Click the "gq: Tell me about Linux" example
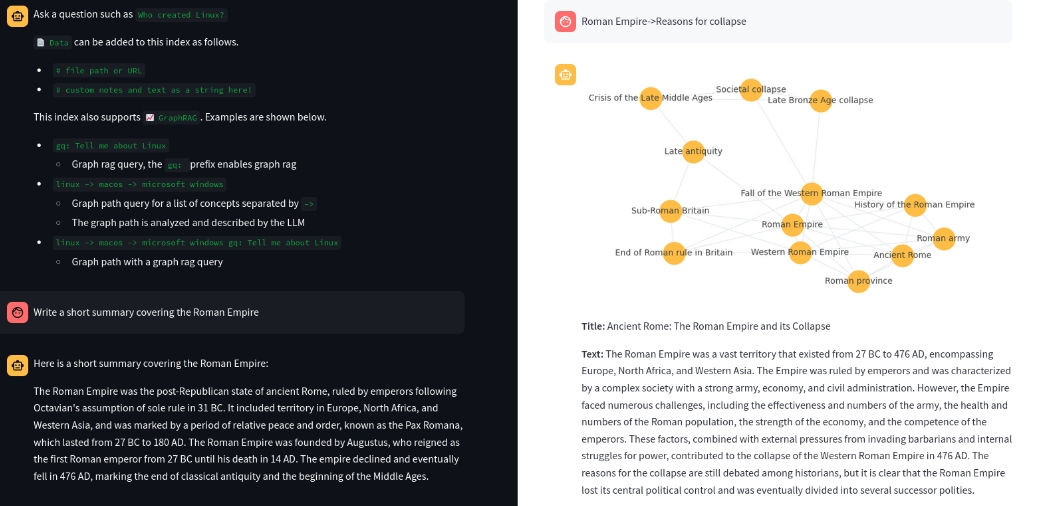This screenshot has height=506, width=1041. pyautogui.click(x=110, y=145)
